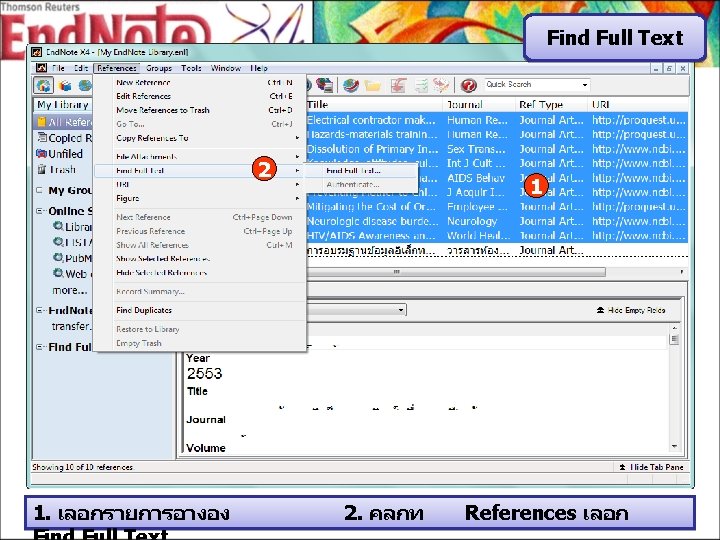720x540 pixels.
Task: Open the Tools menu
Action: click(191, 68)
